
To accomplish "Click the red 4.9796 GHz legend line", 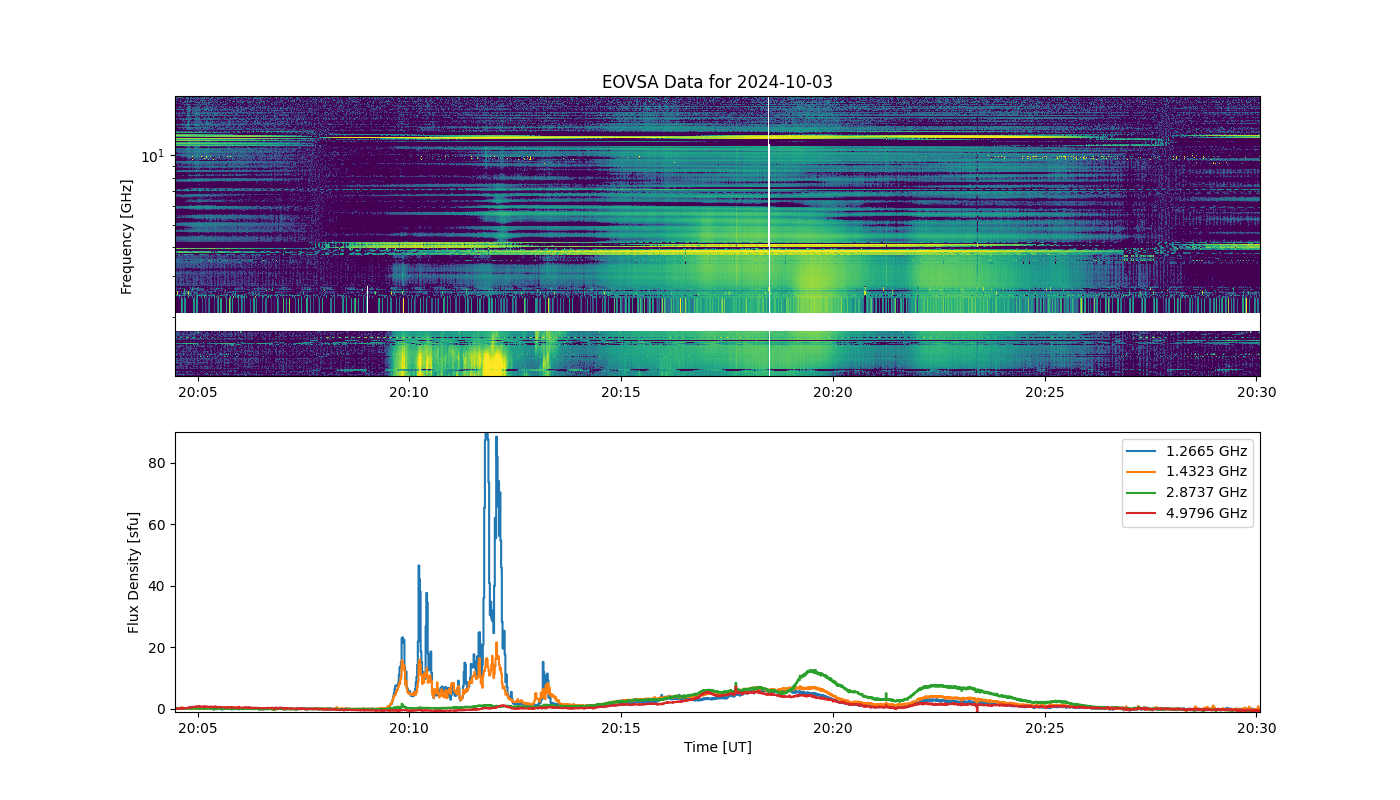I will pyautogui.click(x=1144, y=513).
